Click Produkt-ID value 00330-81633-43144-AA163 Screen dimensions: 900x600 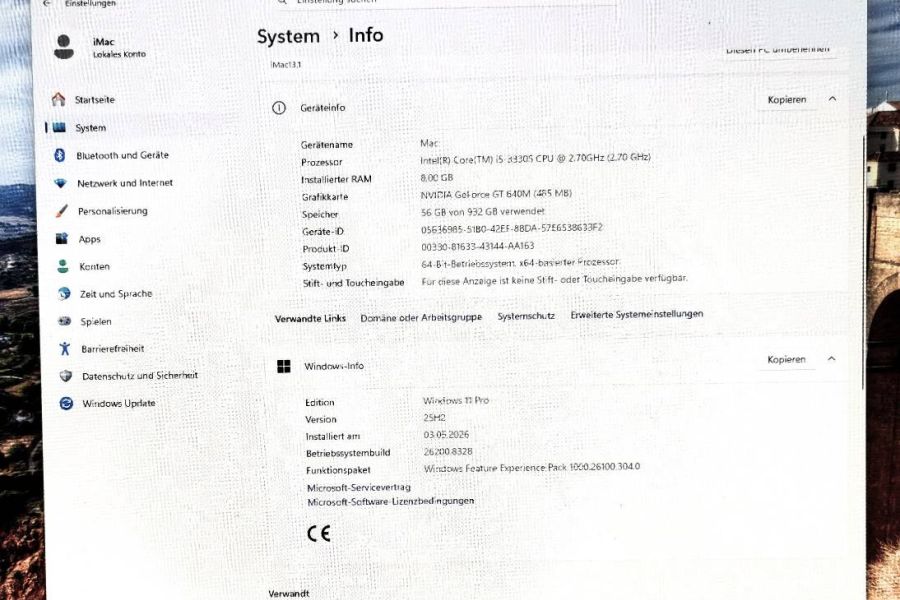(x=478, y=246)
